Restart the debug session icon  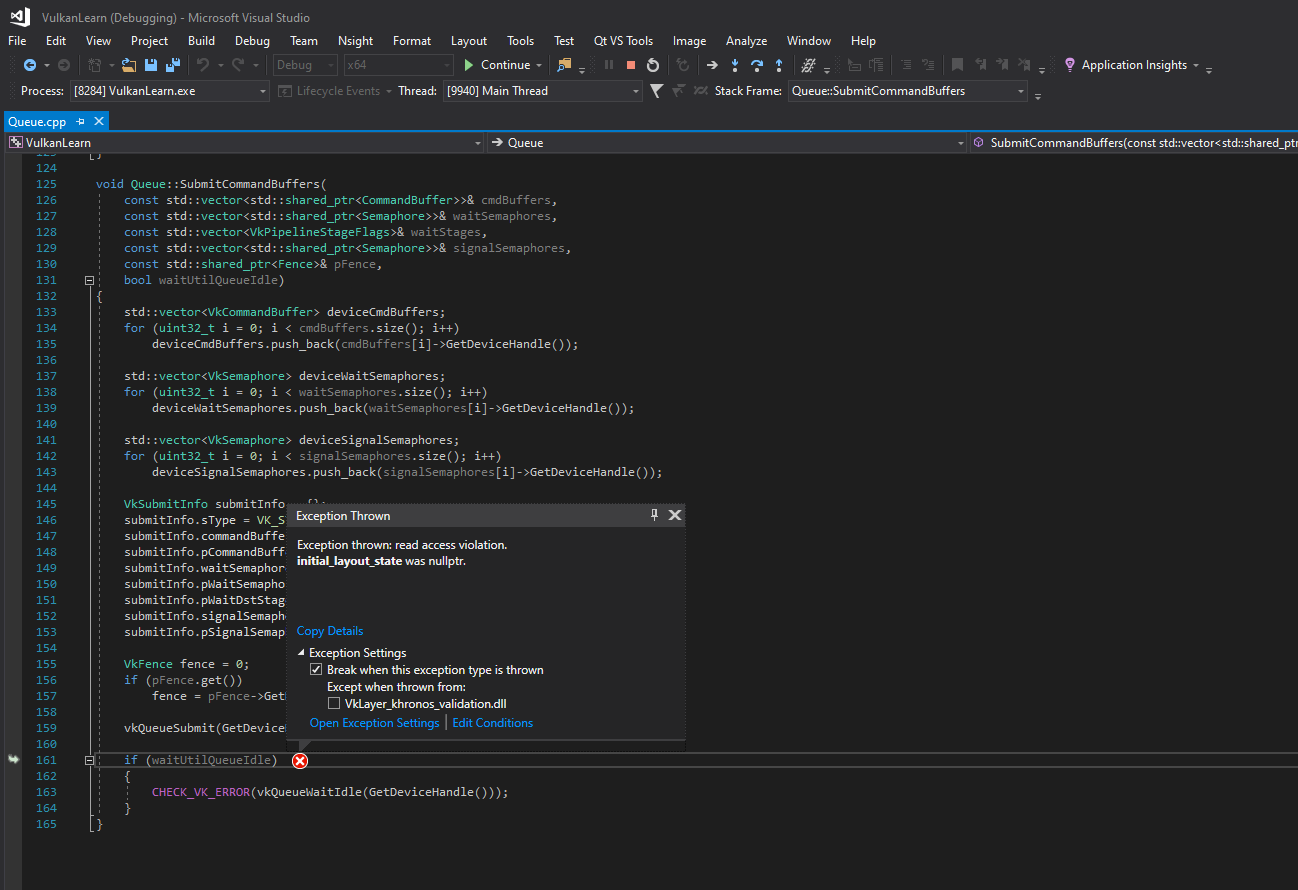click(x=653, y=65)
